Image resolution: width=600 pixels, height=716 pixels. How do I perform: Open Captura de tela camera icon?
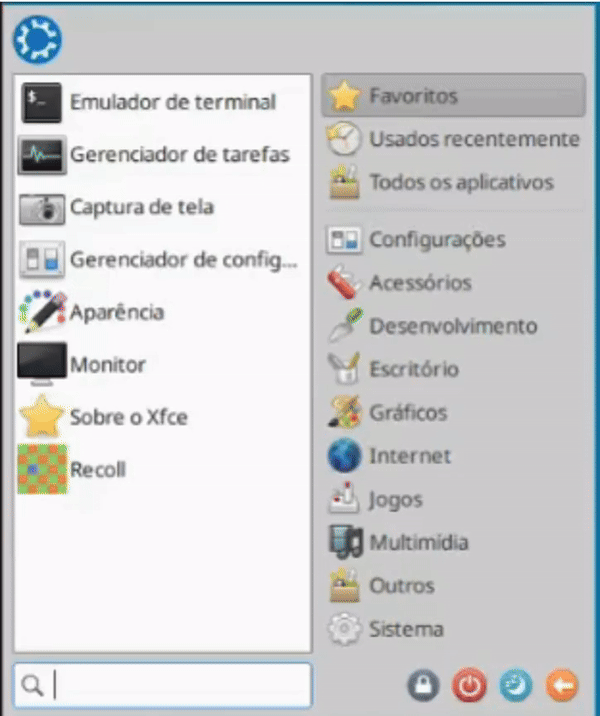click(42, 208)
